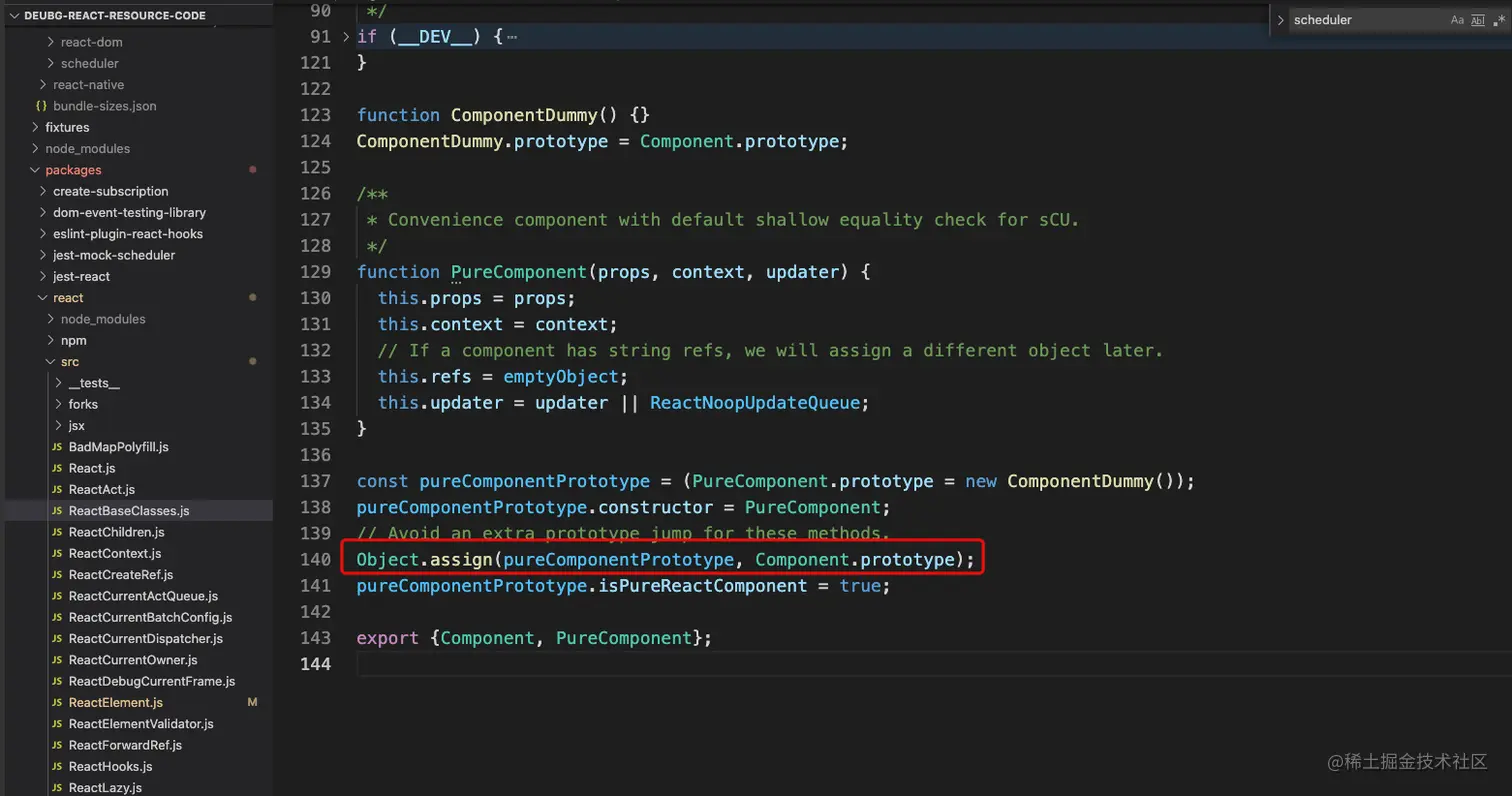Screen dimensions: 1512x796
Task: Open ReactForwardRef.js file
Action: coord(125,746)
